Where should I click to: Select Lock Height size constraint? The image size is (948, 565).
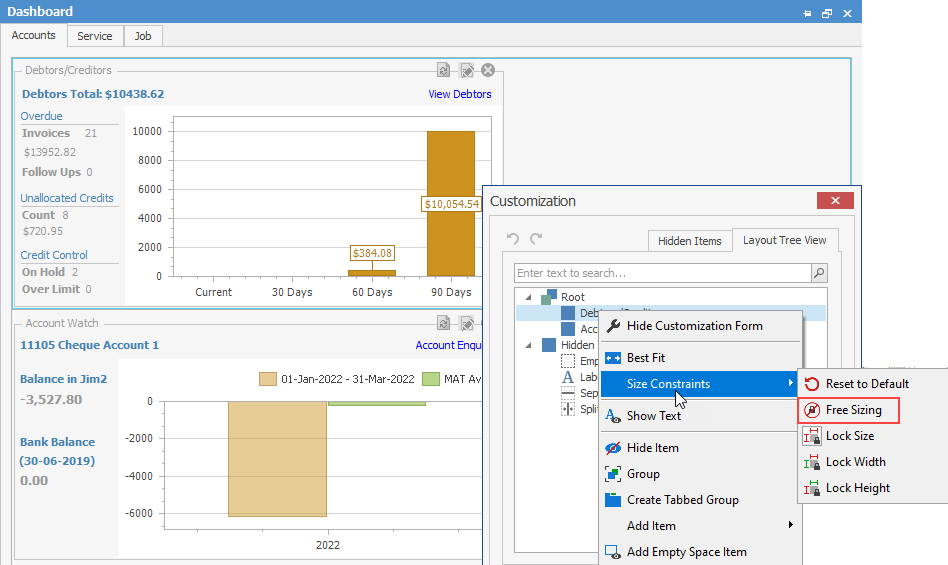click(x=857, y=488)
